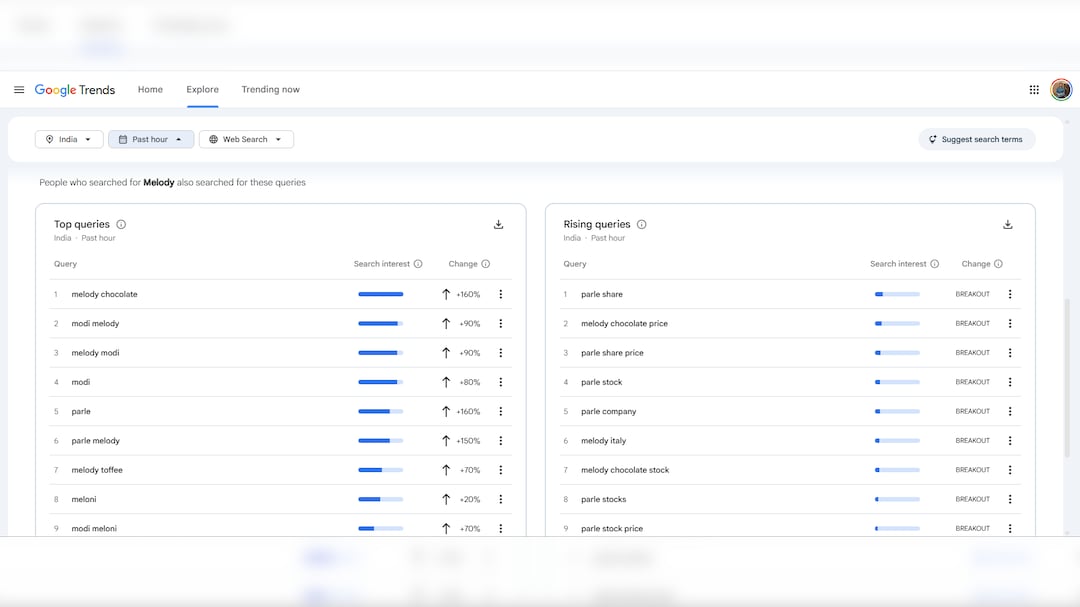The width and height of the screenshot is (1080, 607).
Task: Show info about Rising queries
Action: tap(641, 225)
